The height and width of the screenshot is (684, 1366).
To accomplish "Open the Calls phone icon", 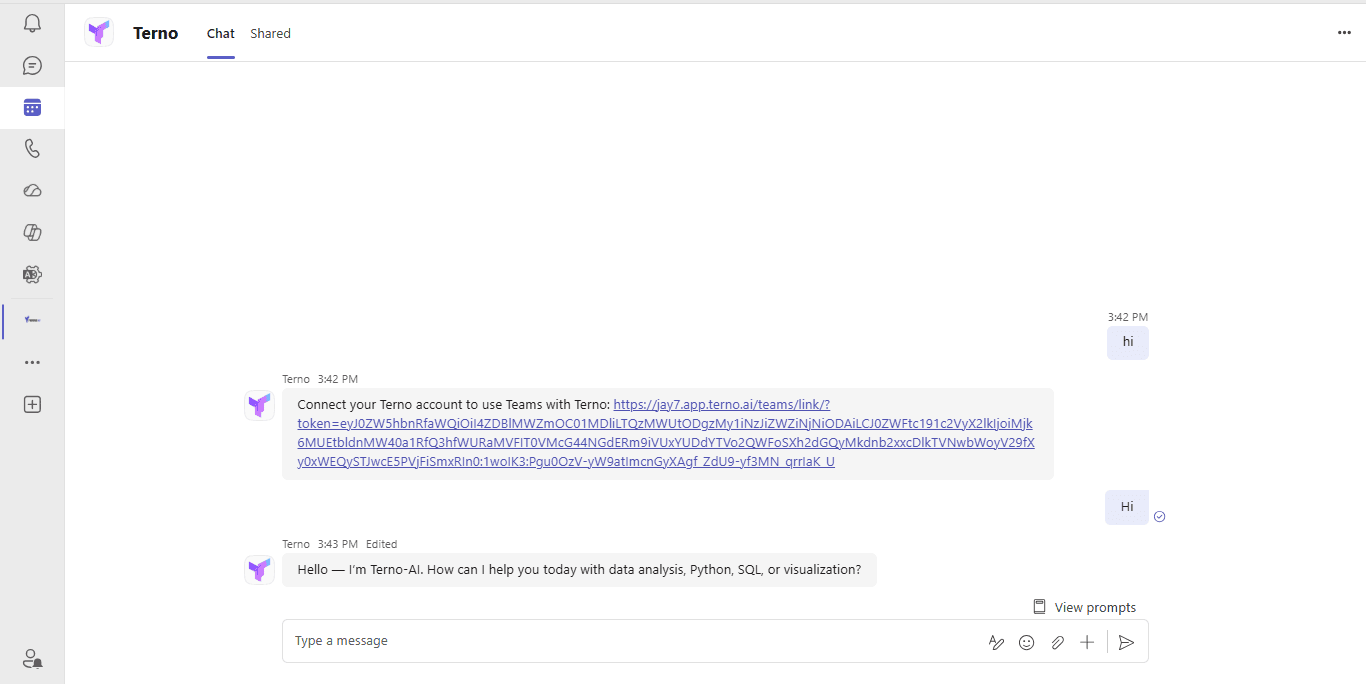I will click(x=32, y=148).
